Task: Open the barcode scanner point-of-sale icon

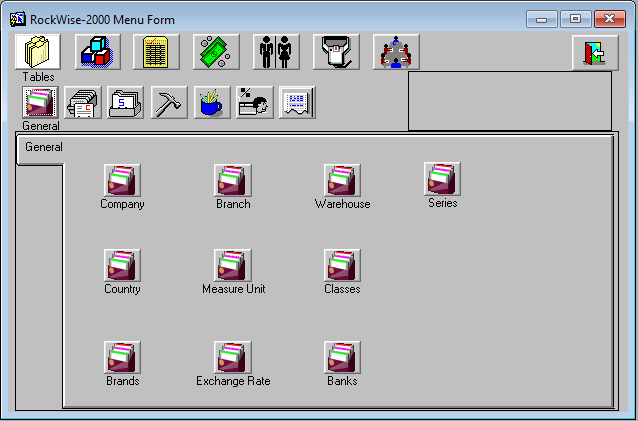Action: pyautogui.click(x=336, y=52)
